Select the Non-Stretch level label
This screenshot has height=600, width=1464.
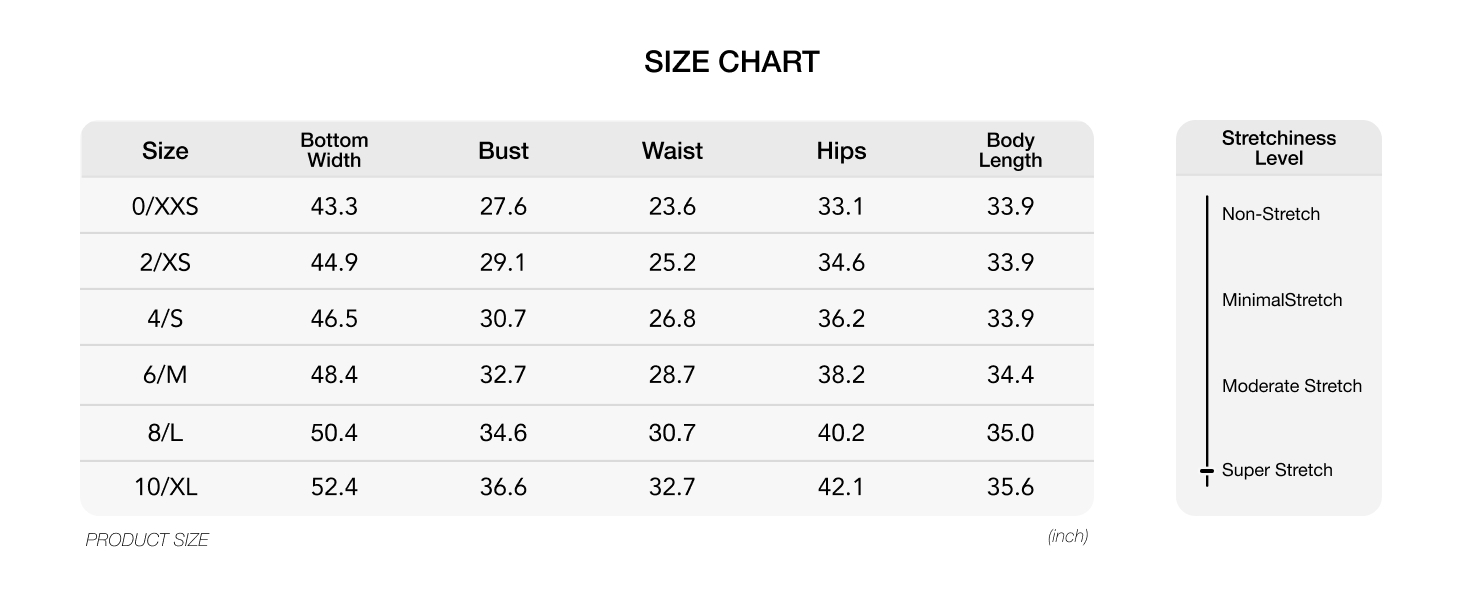[x=1270, y=214]
